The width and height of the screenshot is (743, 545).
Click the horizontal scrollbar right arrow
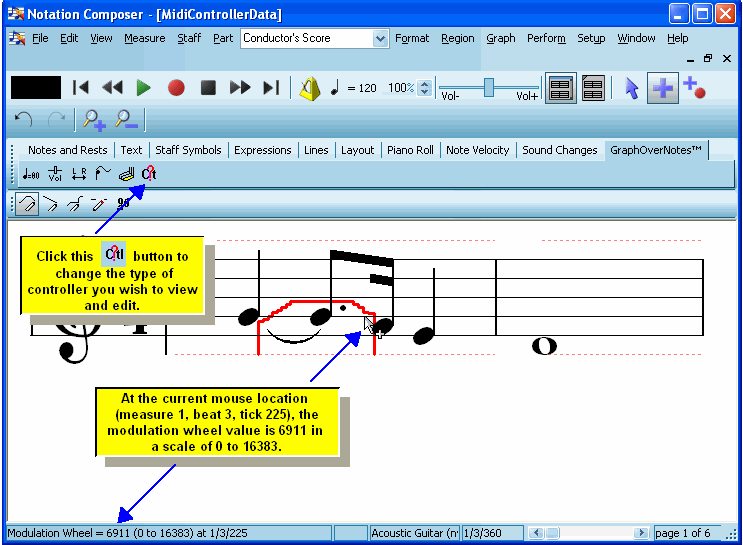tap(641, 533)
